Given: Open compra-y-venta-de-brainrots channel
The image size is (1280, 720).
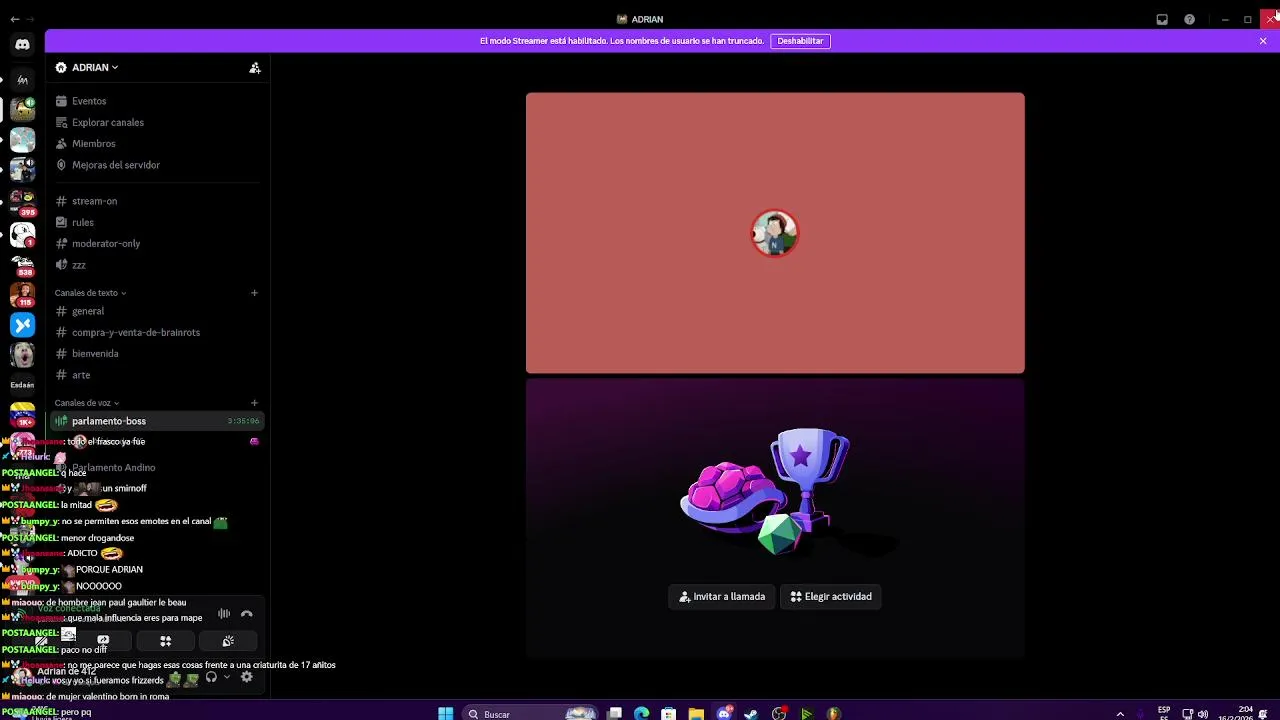Looking at the screenshot, I should tap(158, 332).
